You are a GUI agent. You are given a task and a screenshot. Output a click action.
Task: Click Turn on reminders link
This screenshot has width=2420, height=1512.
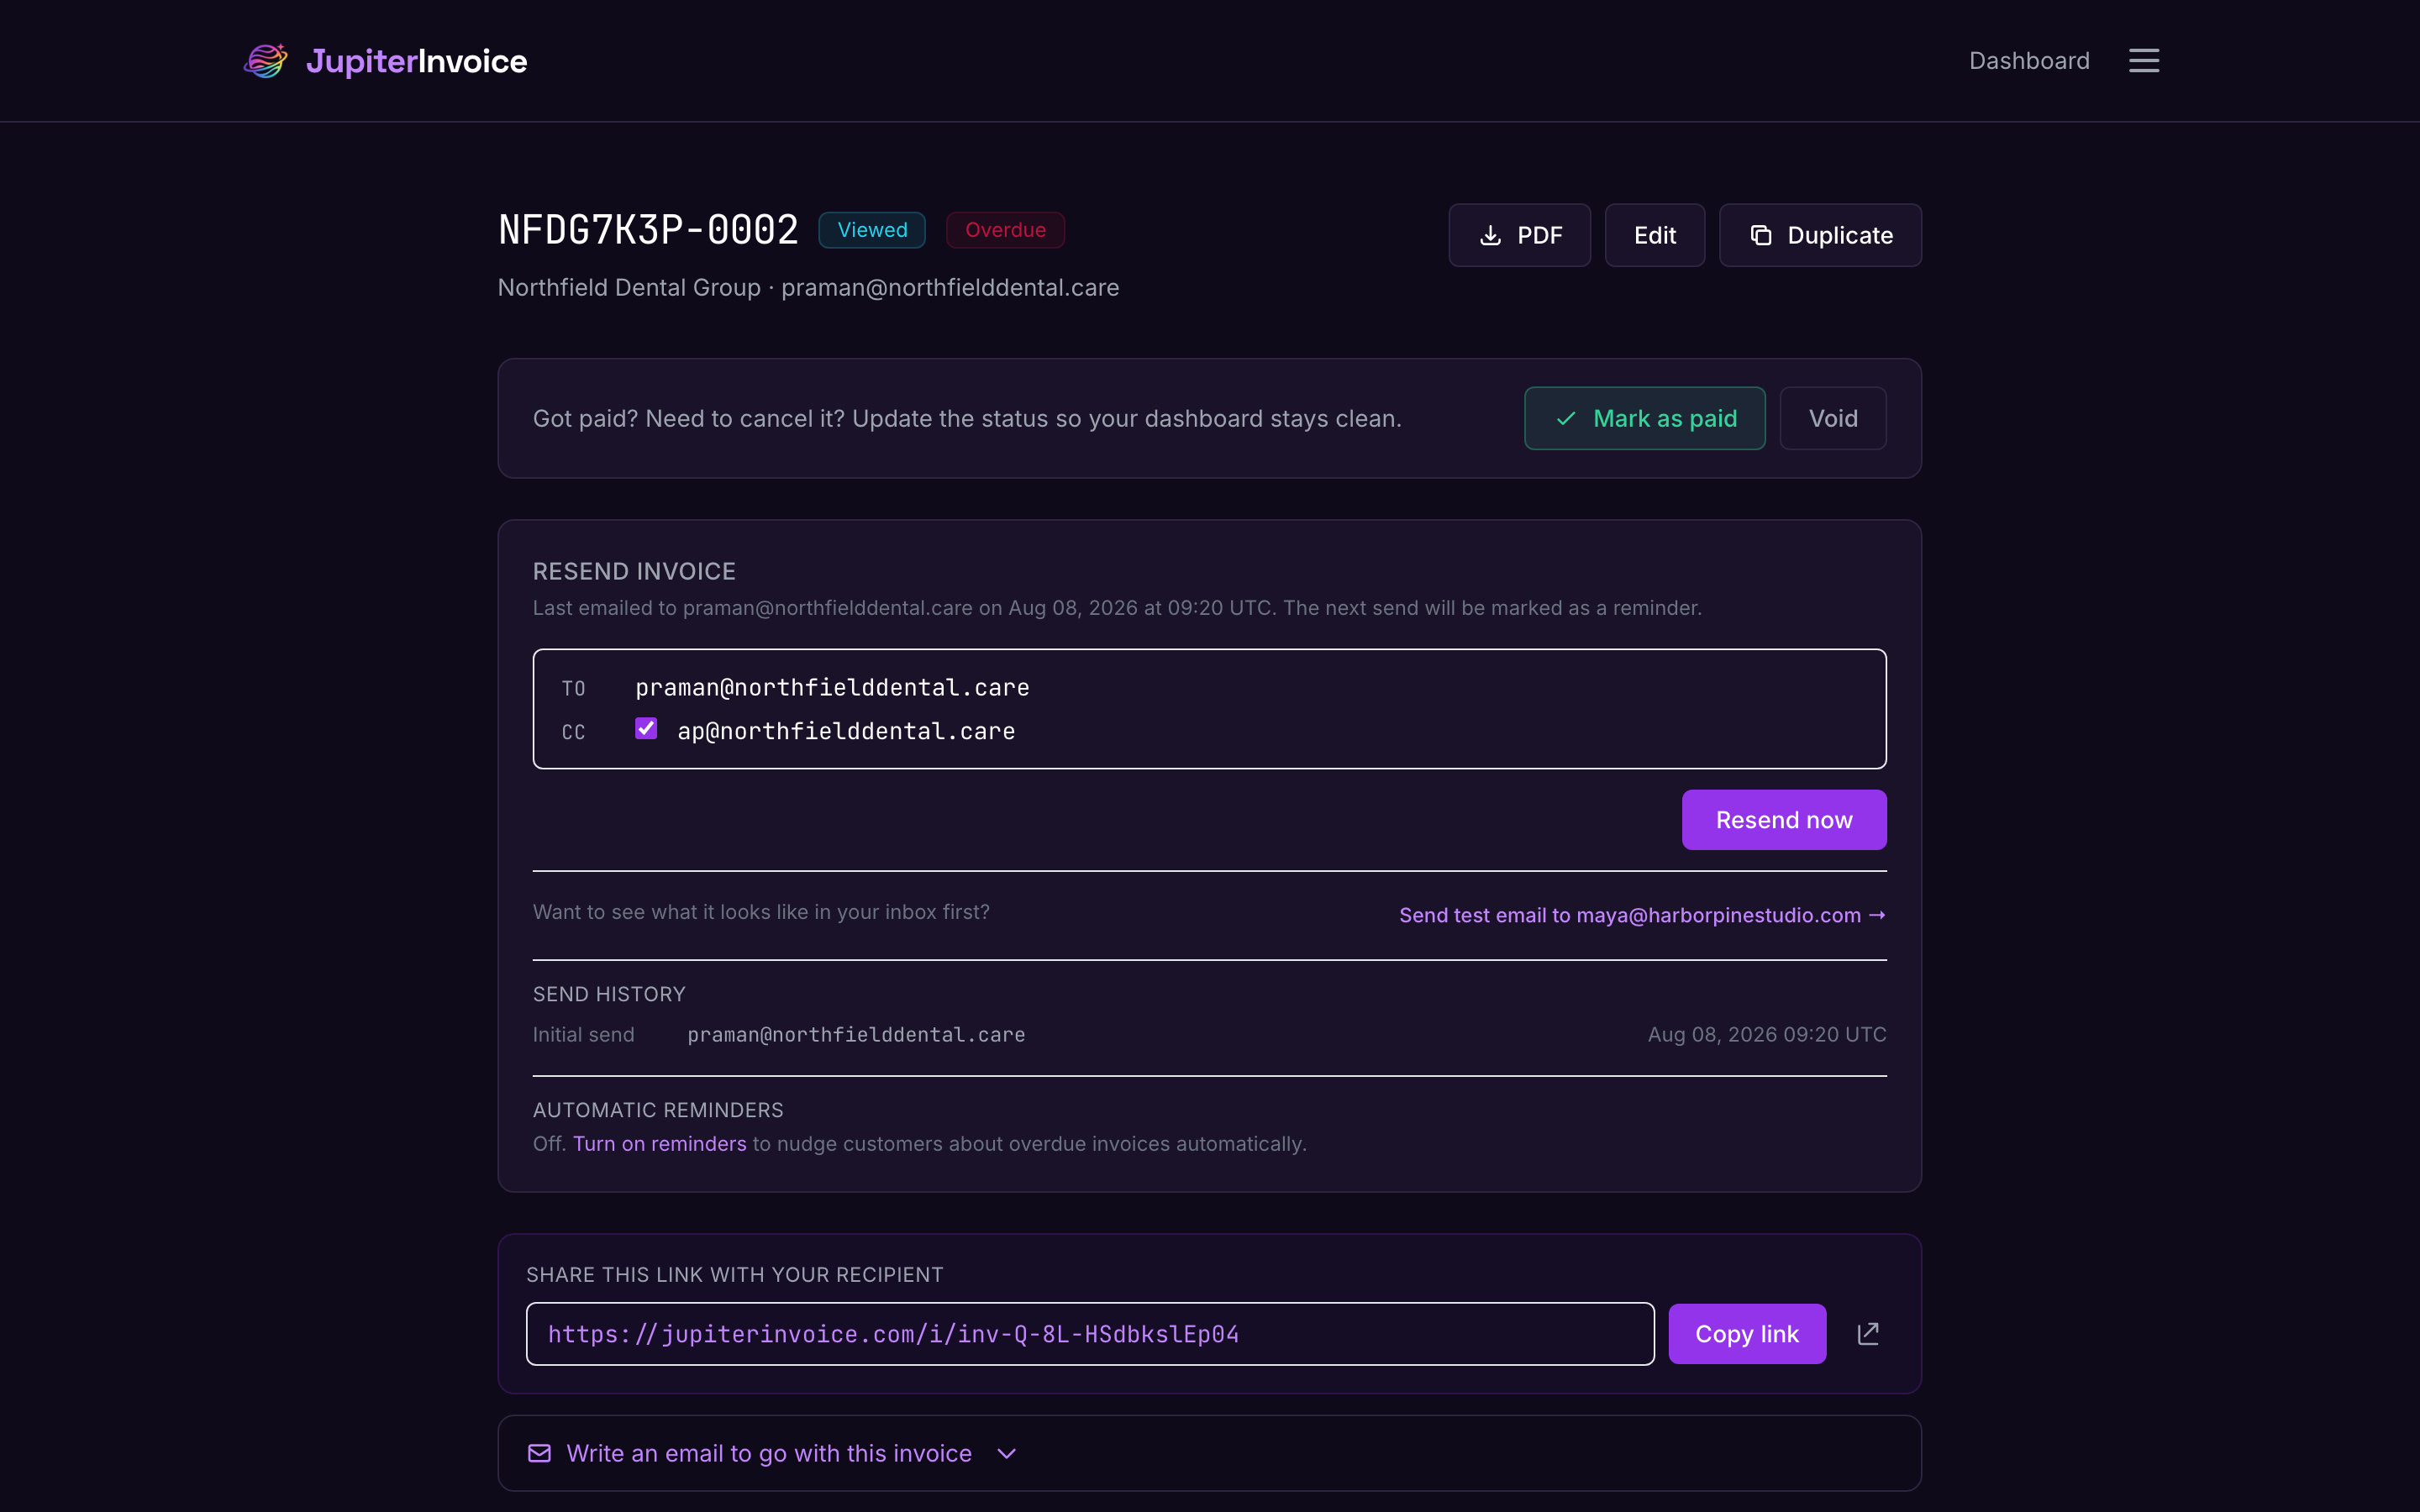[x=659, y=1144]
